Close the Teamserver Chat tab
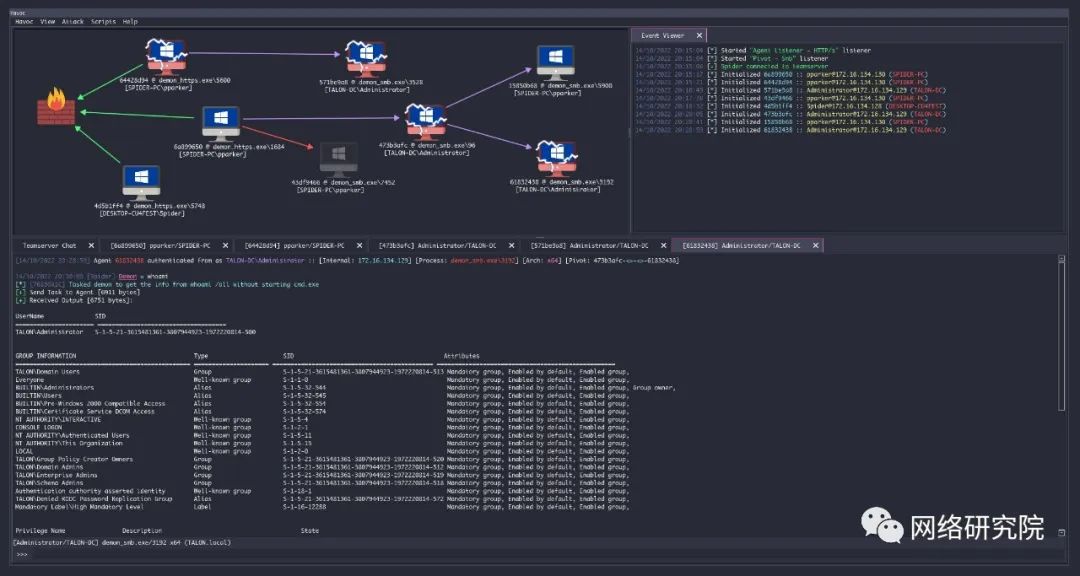 pyautogui.click(x=91, y=245)
